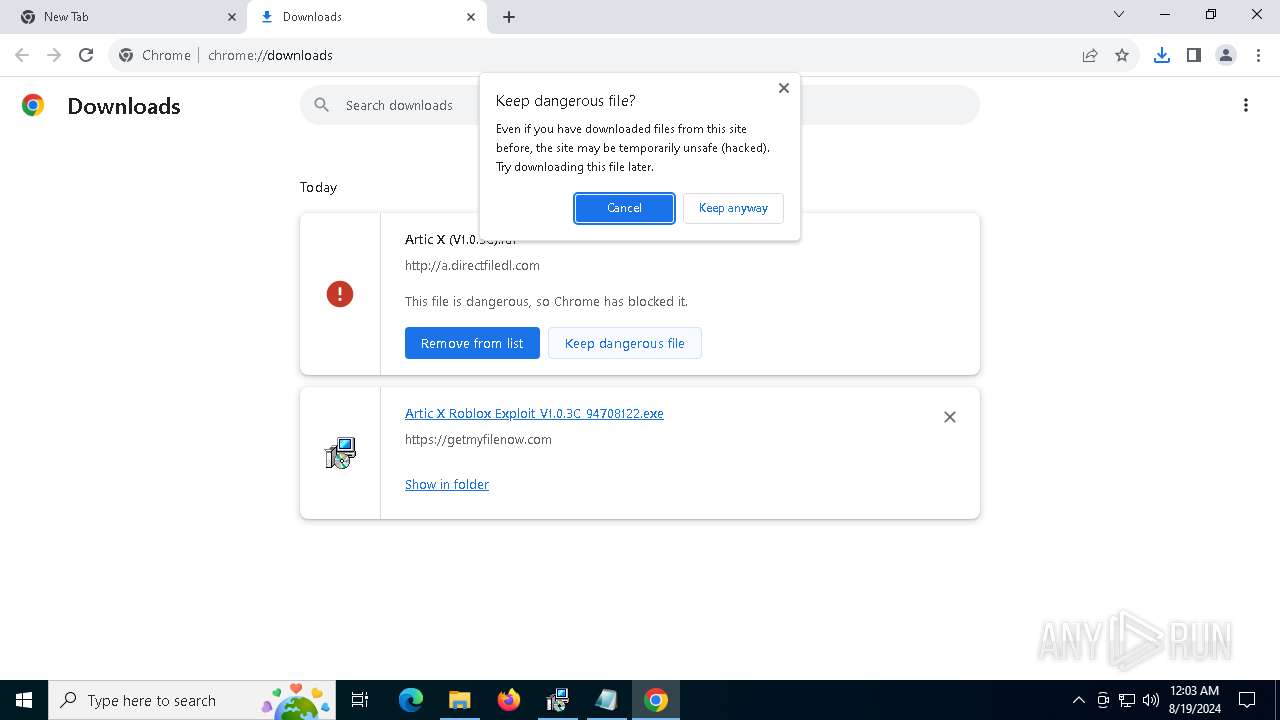
Task: Click the http://a.directfiledl.com source text
Action: coord(472,265)
